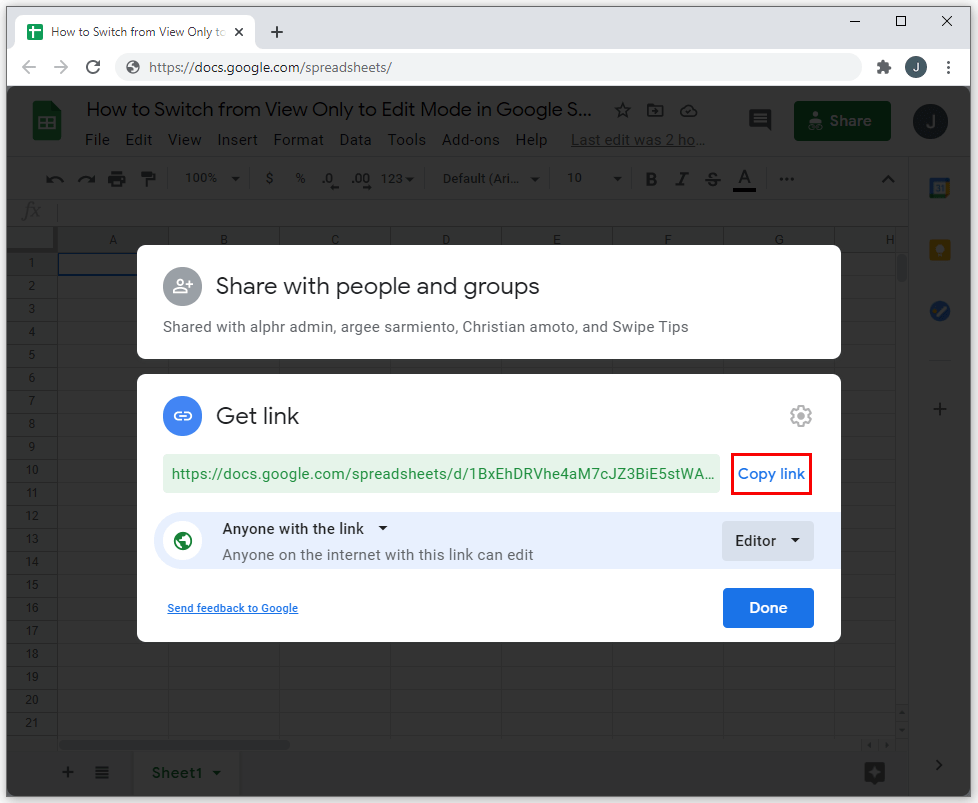The height and width of the screenshot is (803, 978).
Task: Click the gear icon for link settings
Action: [800, 416]
